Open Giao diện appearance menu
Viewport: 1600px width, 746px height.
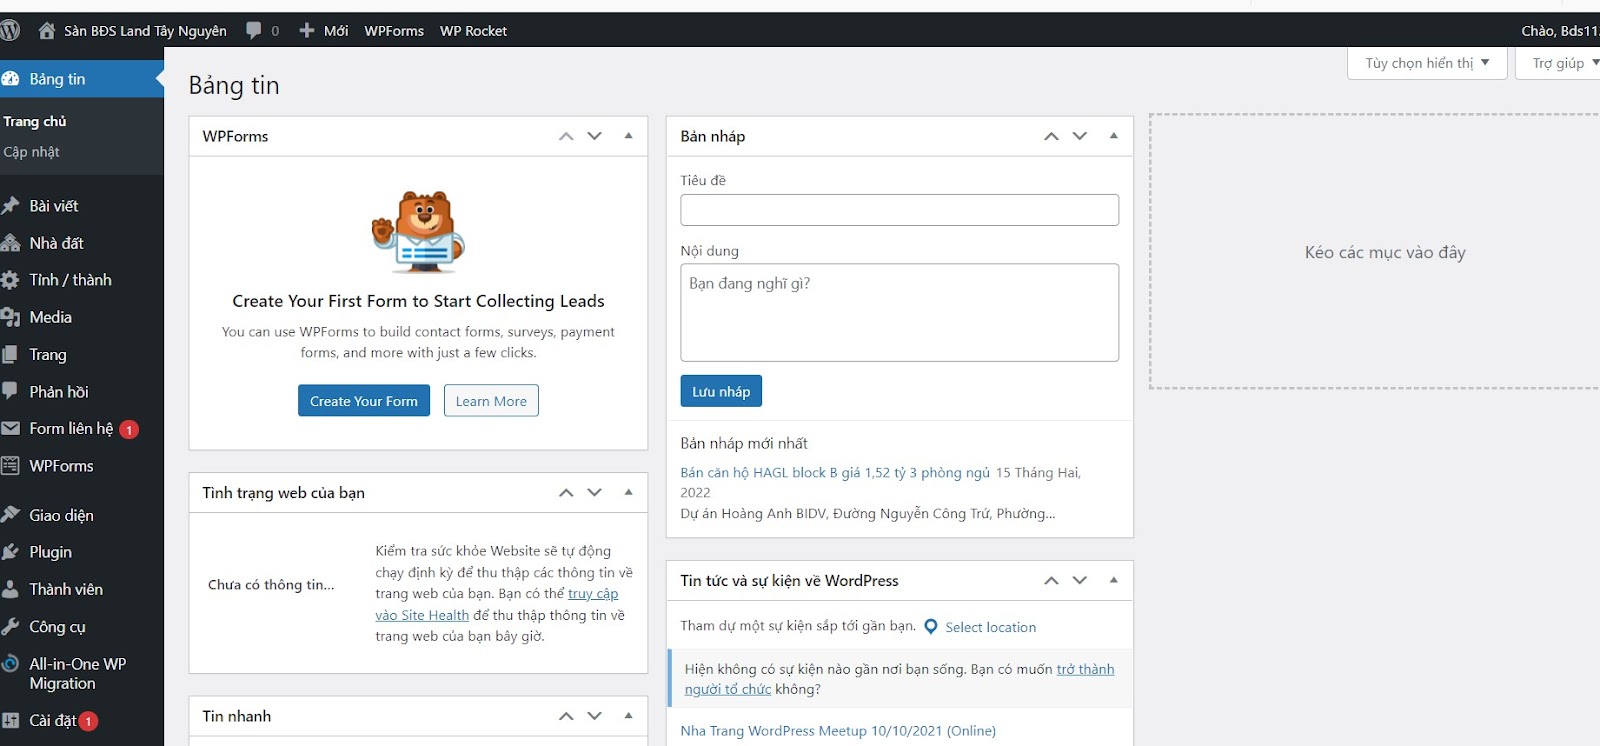(x=61, y=515)
